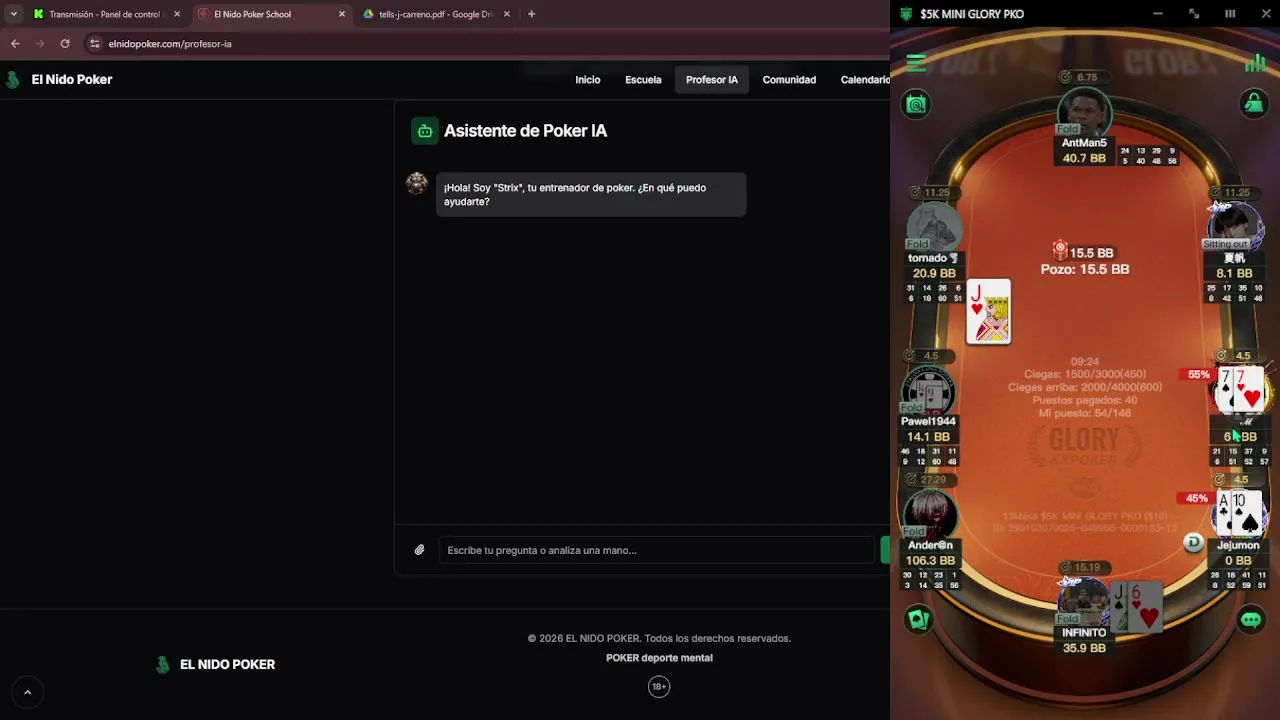The image size is (1280, 720).
Task: Close the Transmisión browser tab
Action: (177, 14)
